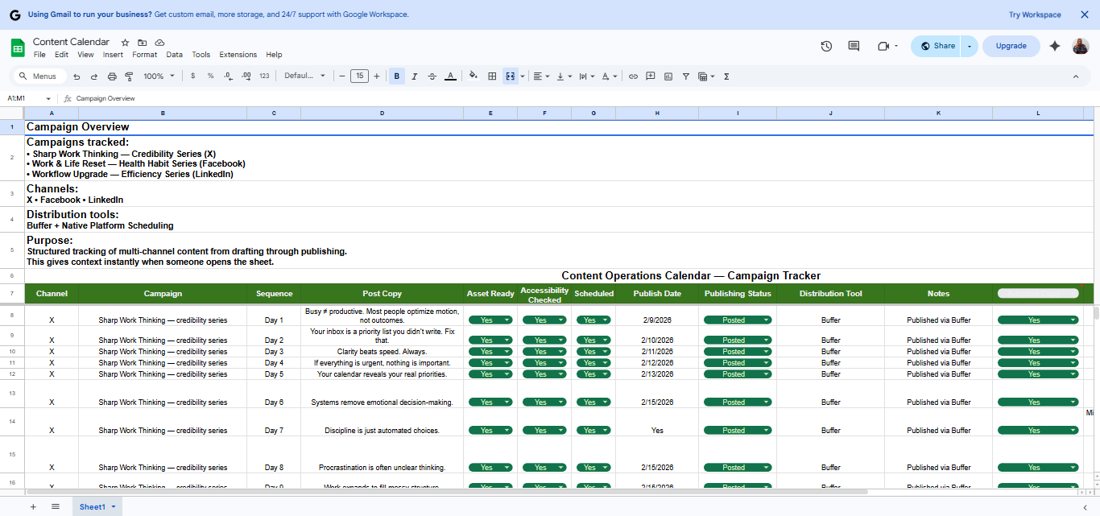1100x516 pixels.
Task: Open the Extensions menu
Action: pos(238,55)
